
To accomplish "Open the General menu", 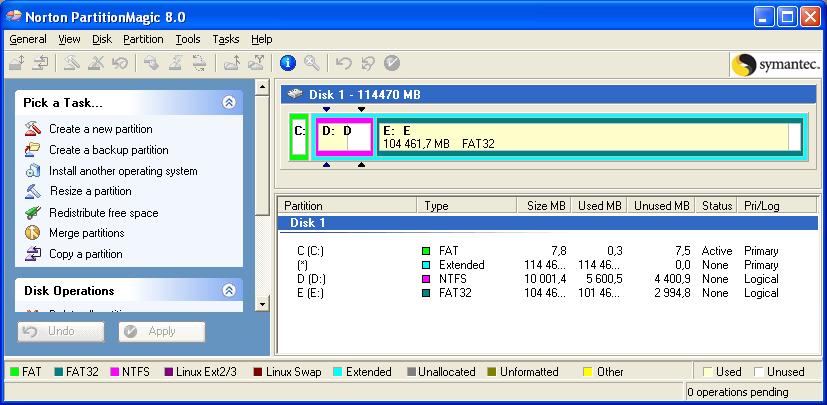I will pos(28,39).
